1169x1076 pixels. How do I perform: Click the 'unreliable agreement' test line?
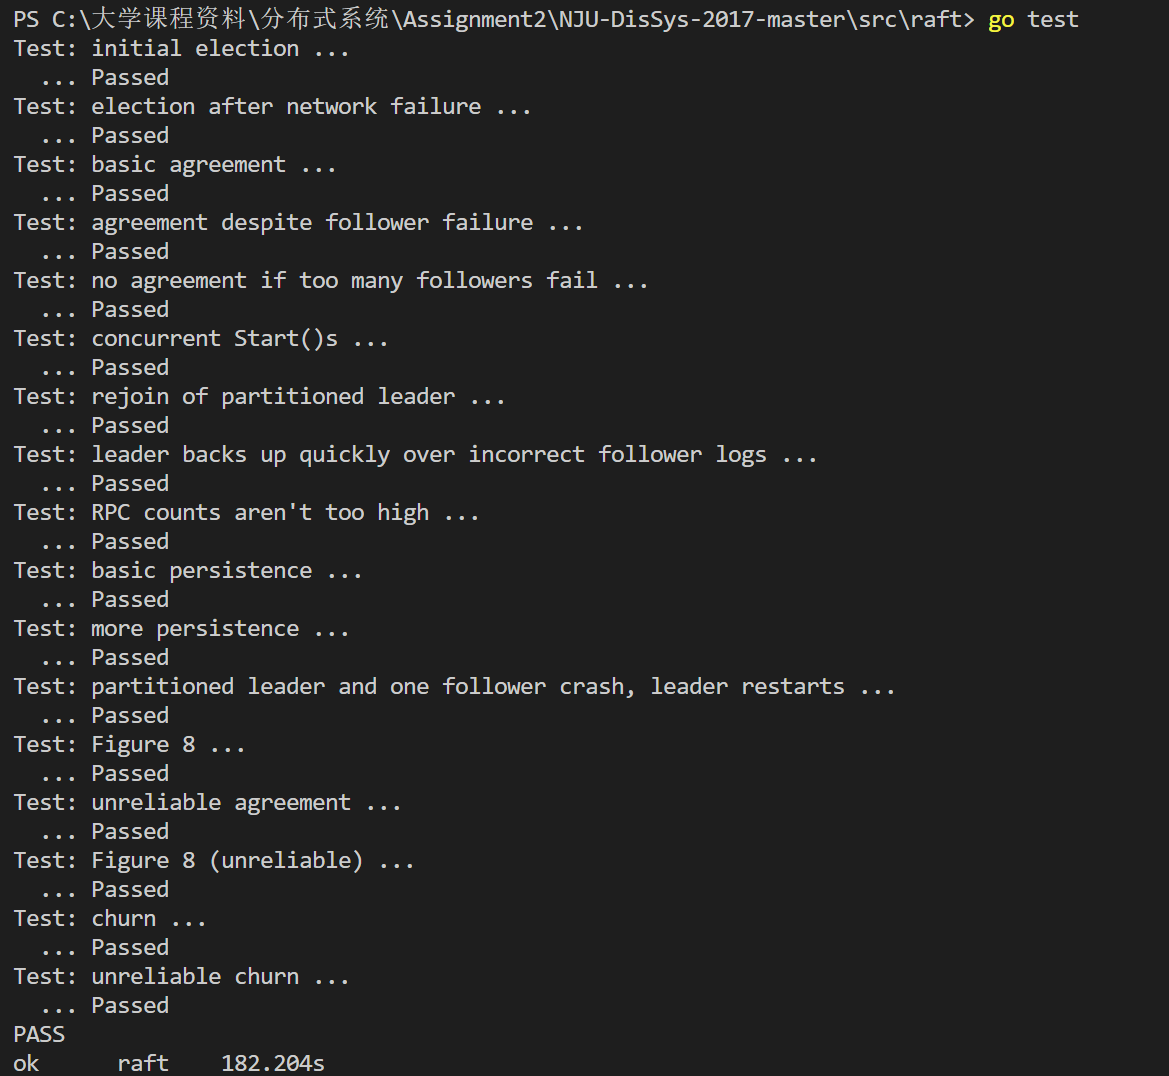[x=207, y=803]
